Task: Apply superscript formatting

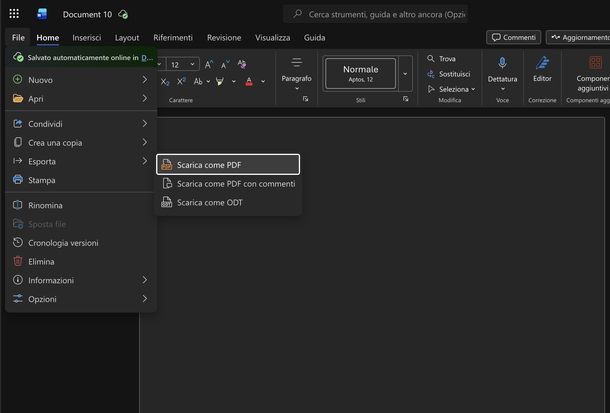Action: point(181,82)
